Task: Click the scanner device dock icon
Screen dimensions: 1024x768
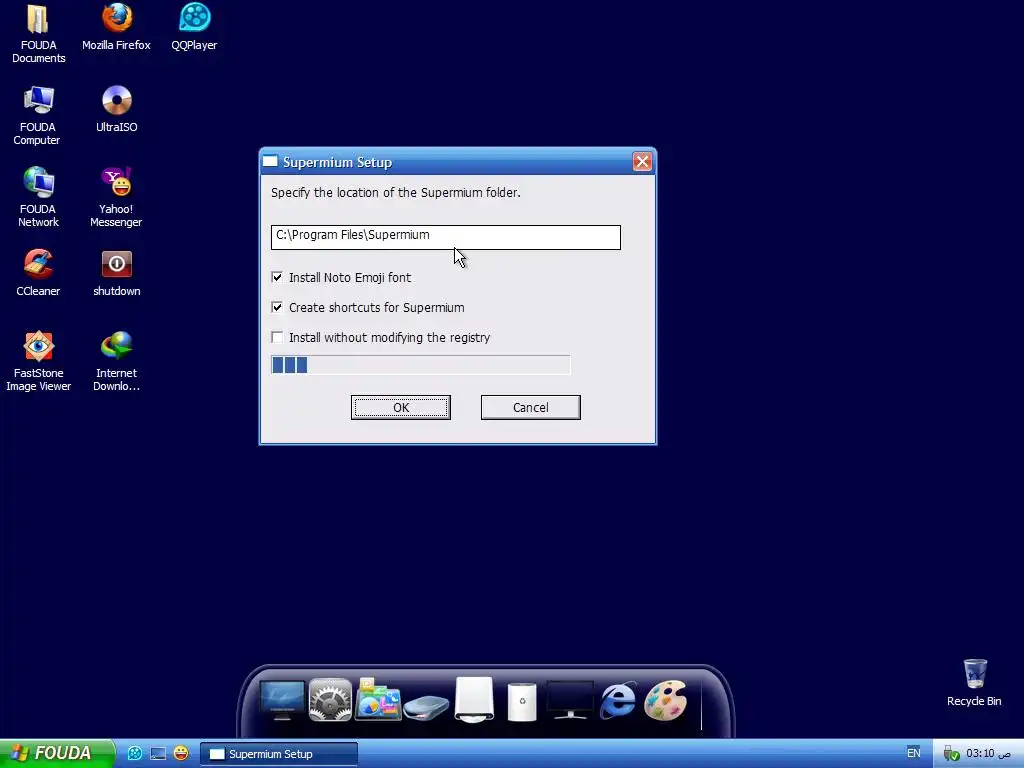Action: pos(426,707)
